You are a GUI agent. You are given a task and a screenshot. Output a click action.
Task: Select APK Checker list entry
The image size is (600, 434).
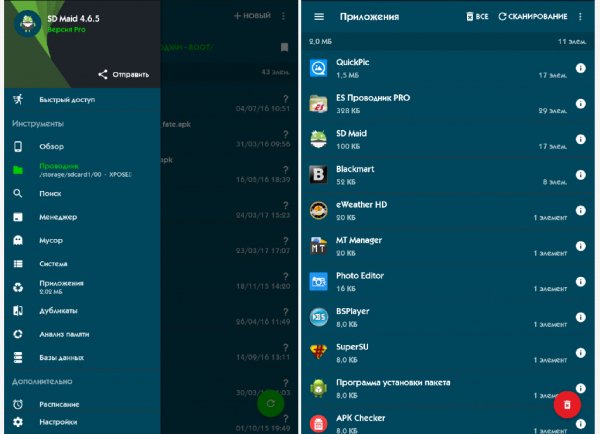point(448,424)
